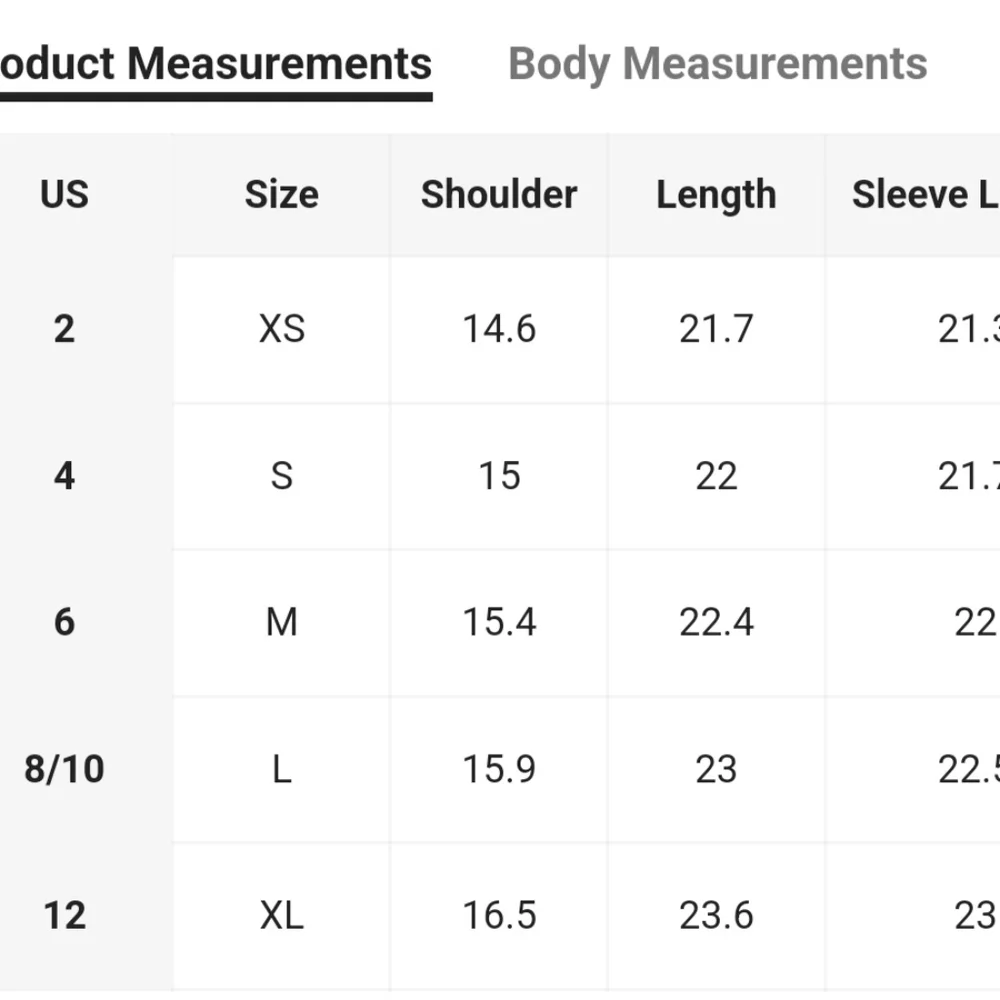Image resolution: width=1000 pixels, height=1000 pixels.
Task: Click US size 12 row label
Action: [64, 915]
